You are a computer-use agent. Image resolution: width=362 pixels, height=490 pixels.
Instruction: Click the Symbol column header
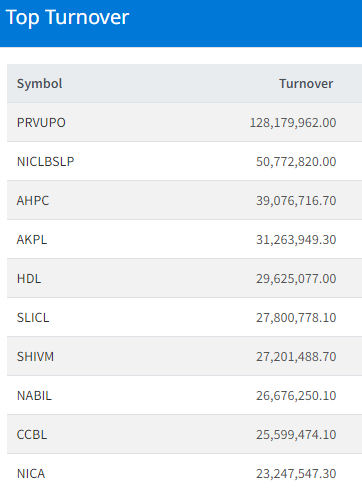(x=40, y=84)
